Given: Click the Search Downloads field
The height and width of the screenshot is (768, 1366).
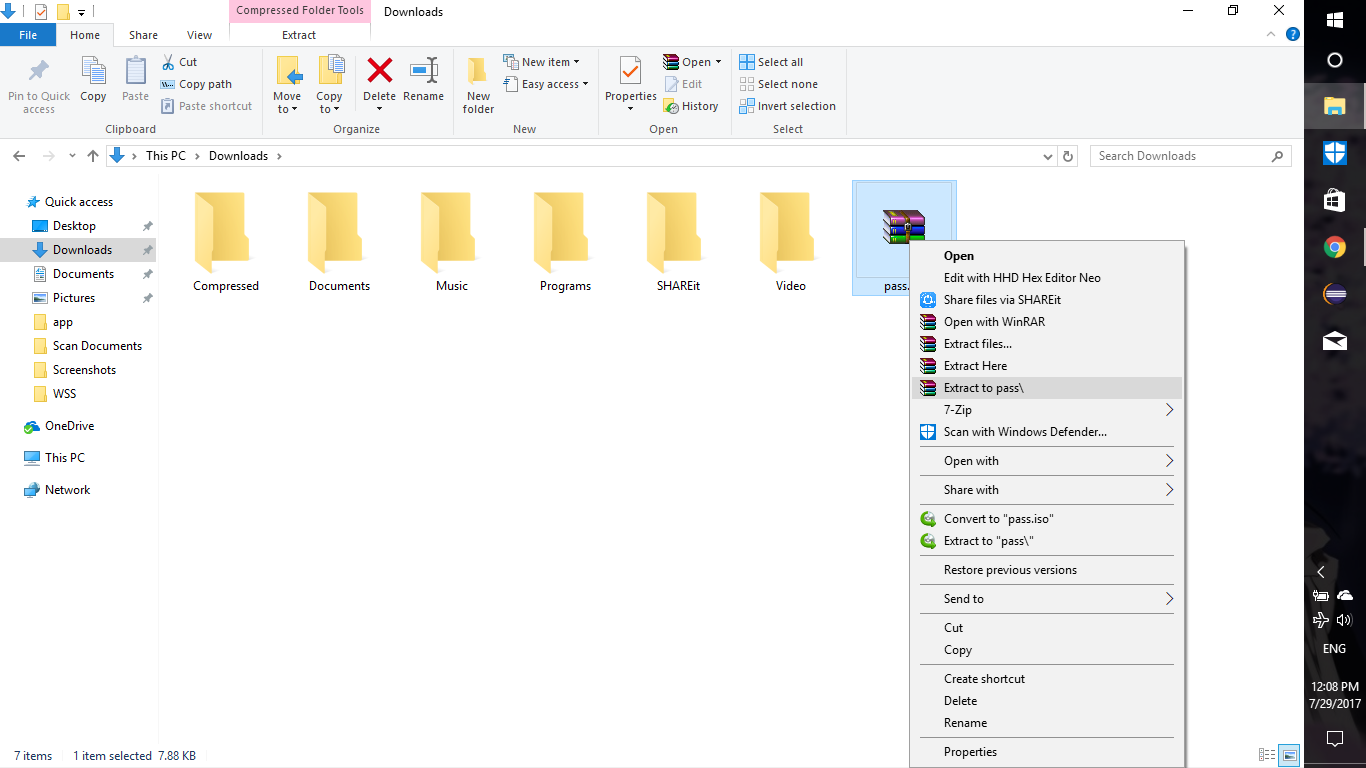Looking at the screenshot, I should pyautogui.click(x=1180, y=156).
